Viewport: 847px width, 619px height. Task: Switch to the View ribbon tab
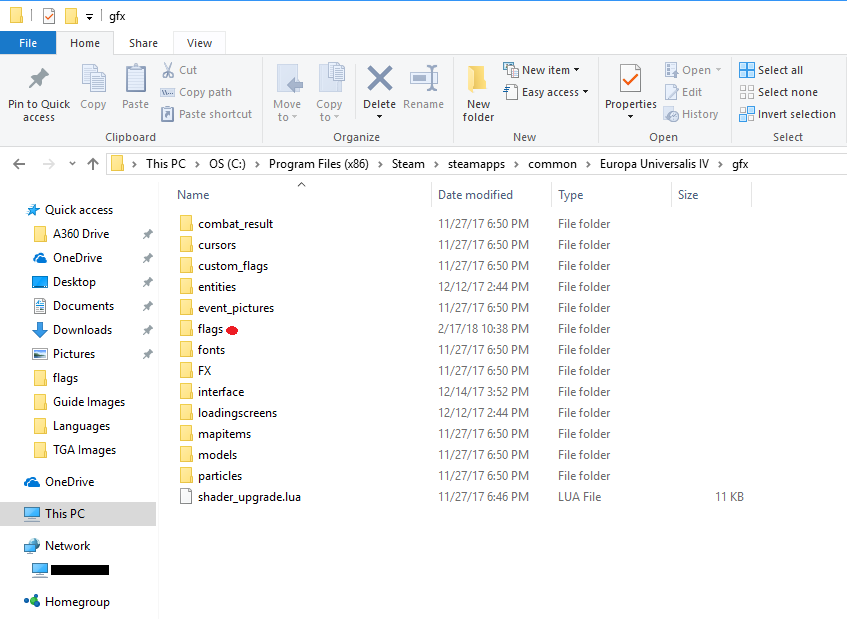(x=199, y=43)
